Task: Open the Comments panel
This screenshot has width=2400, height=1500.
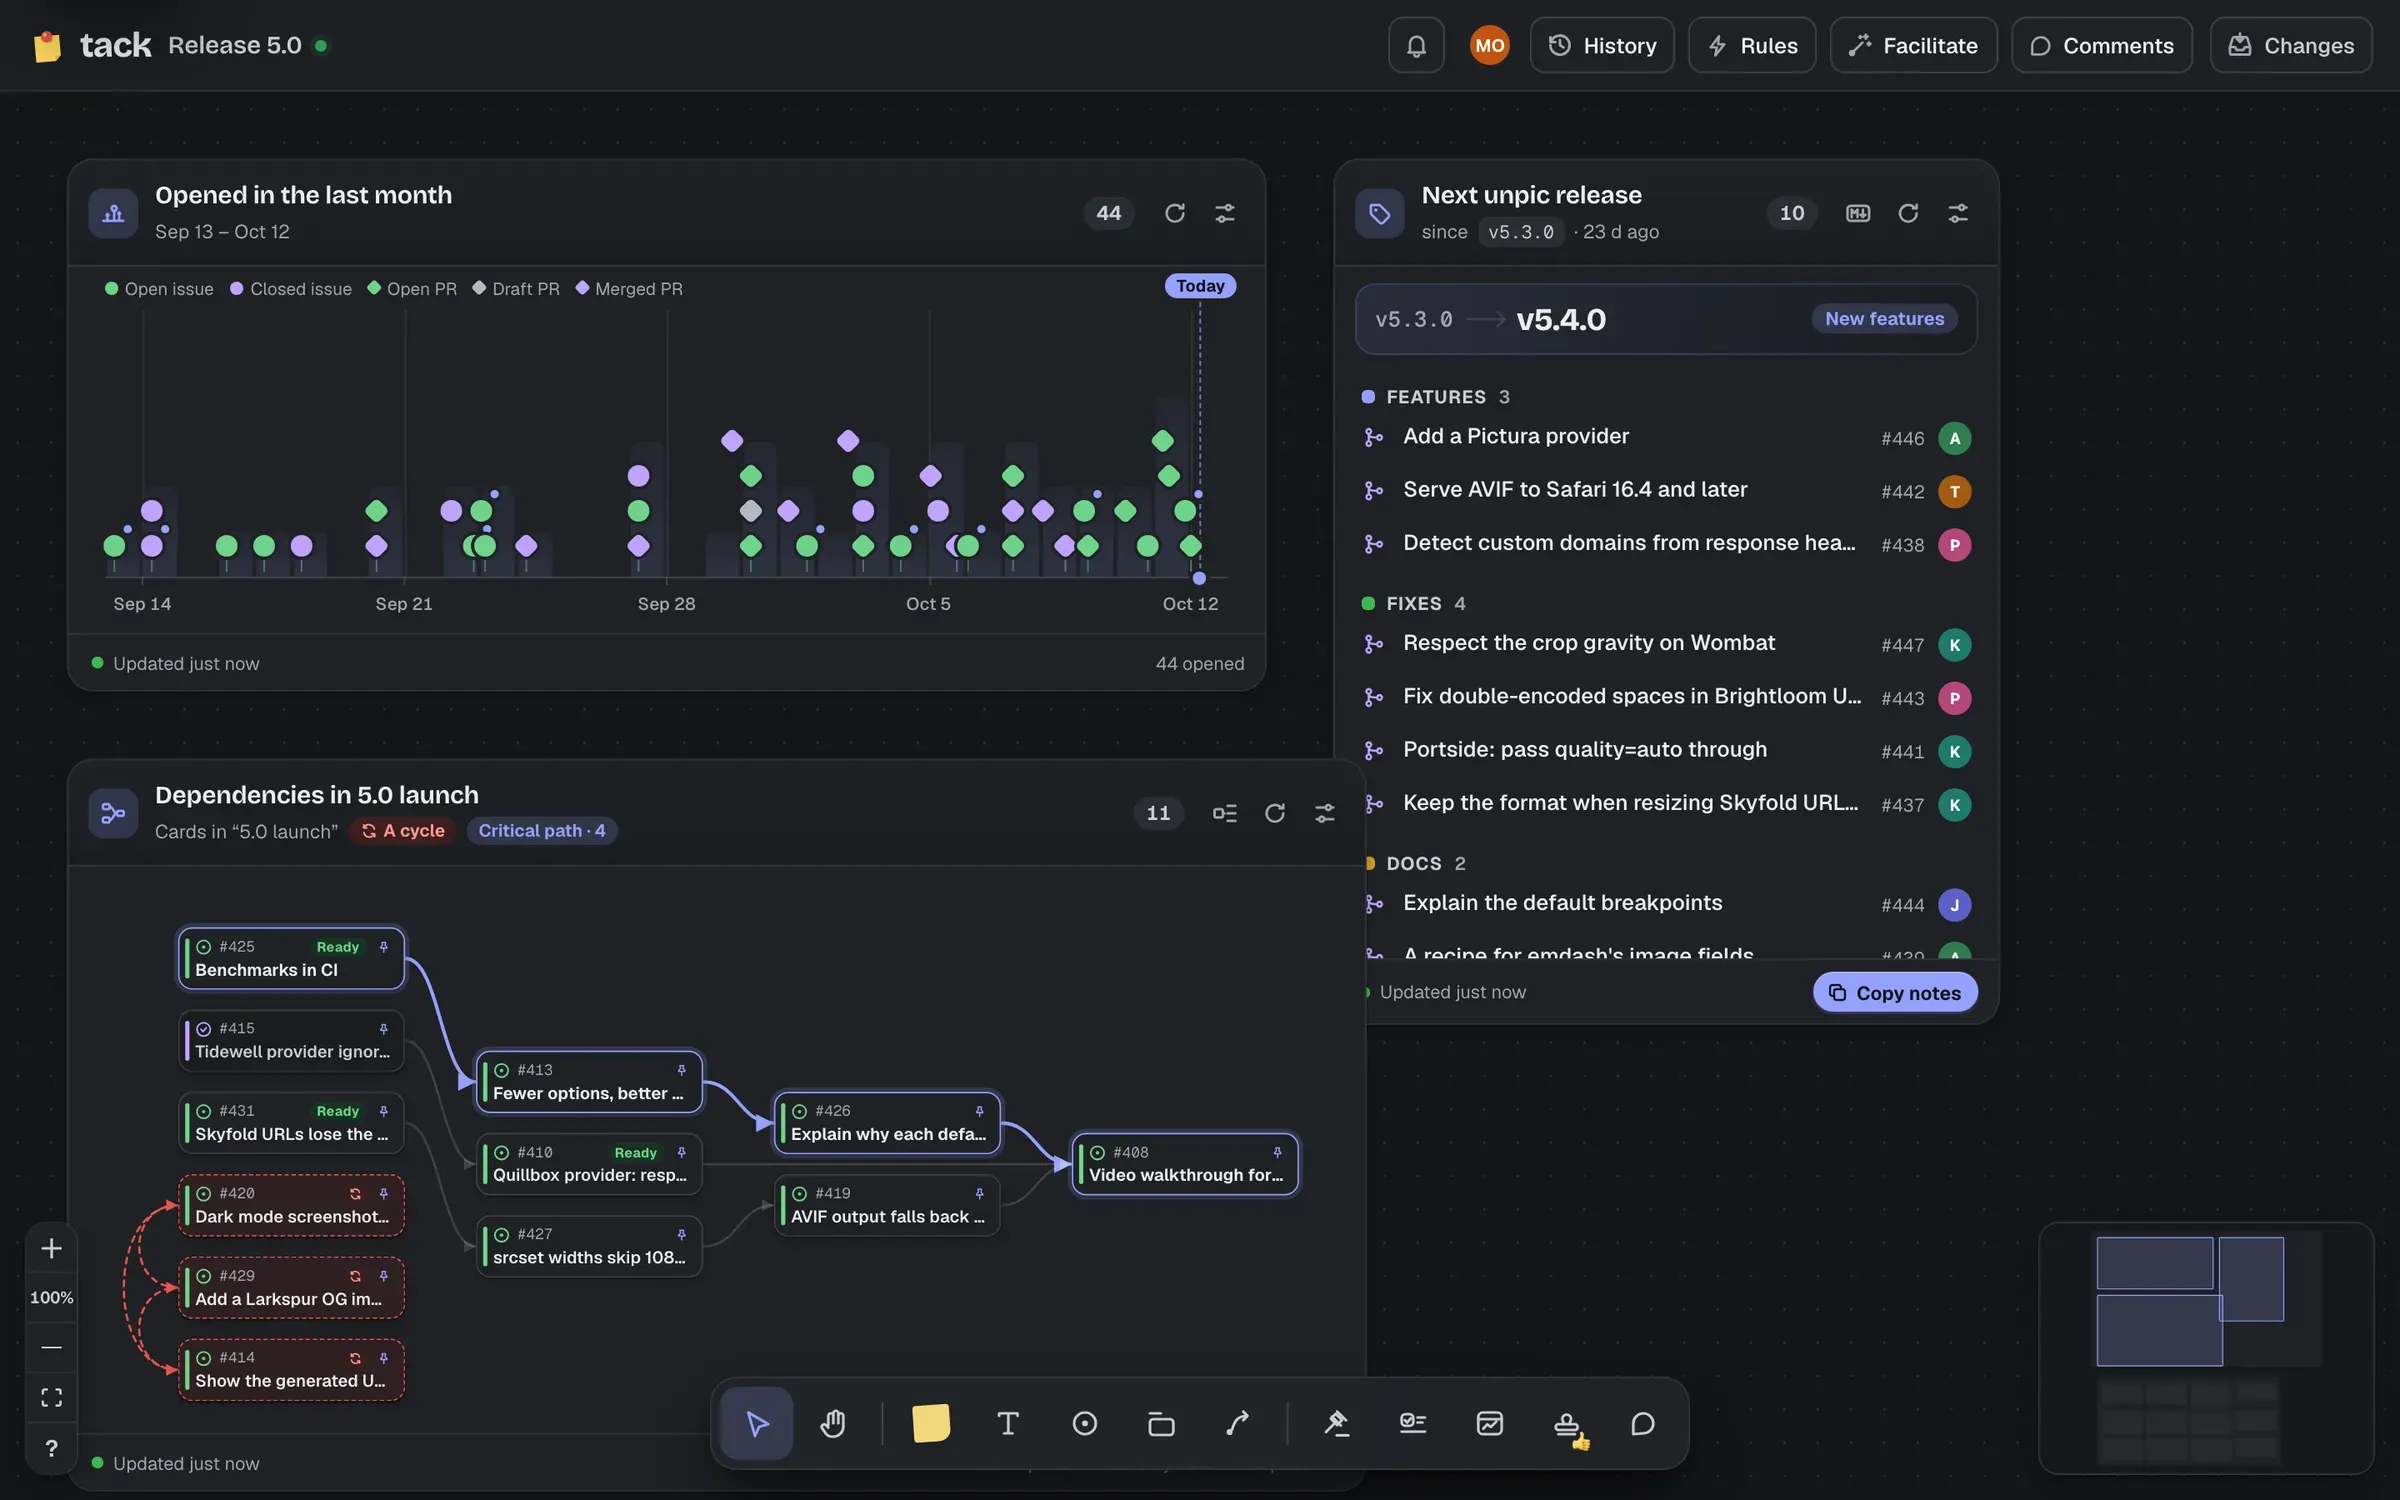Action: pos(2102,45)
